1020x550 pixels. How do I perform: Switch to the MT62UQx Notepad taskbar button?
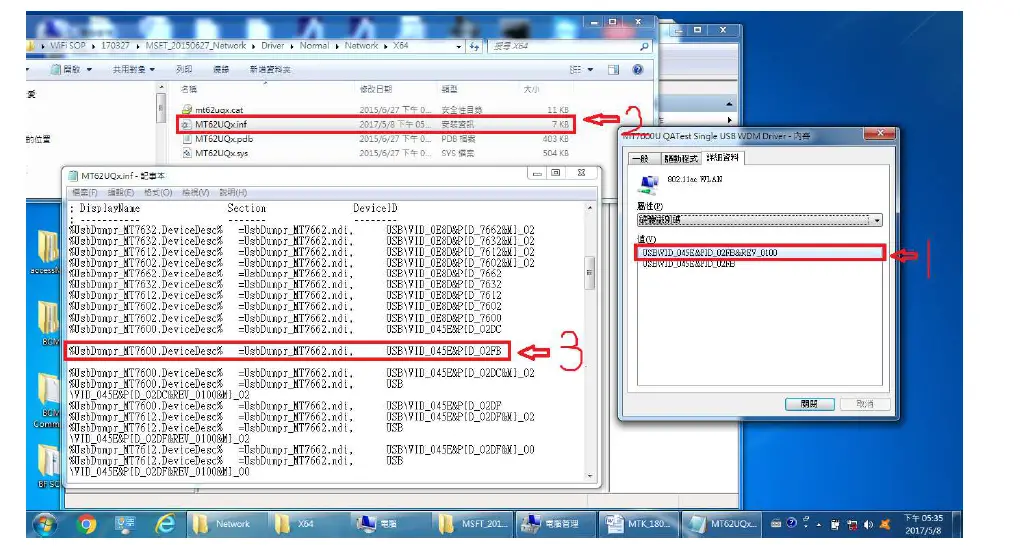coord(721,524)
